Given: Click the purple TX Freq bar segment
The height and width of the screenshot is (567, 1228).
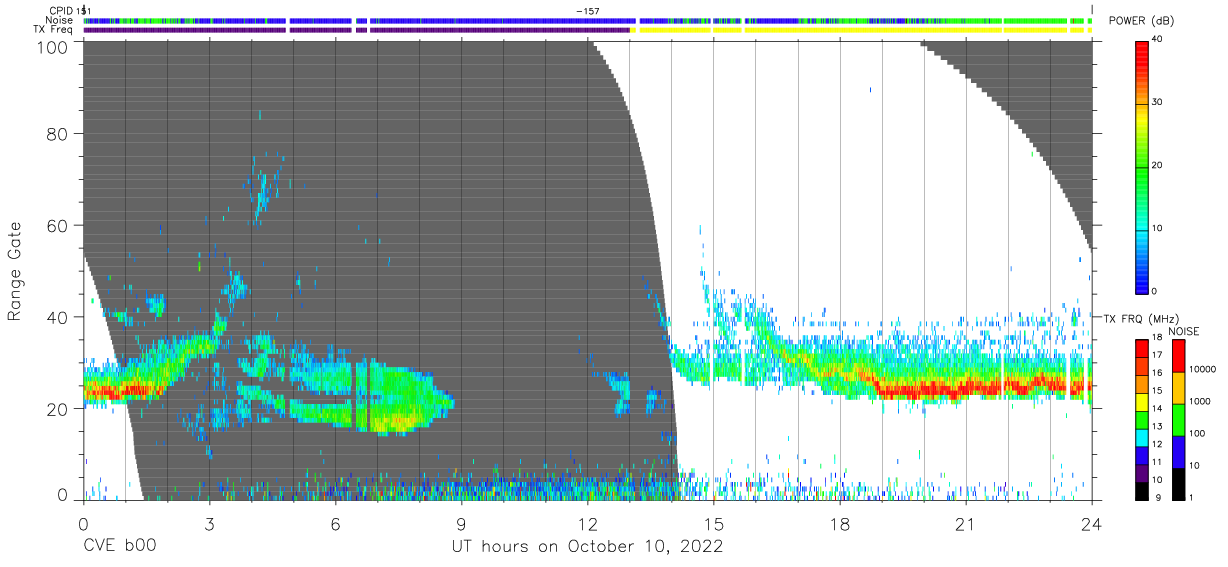Looking at the screenshot, I should coord(357,30).
